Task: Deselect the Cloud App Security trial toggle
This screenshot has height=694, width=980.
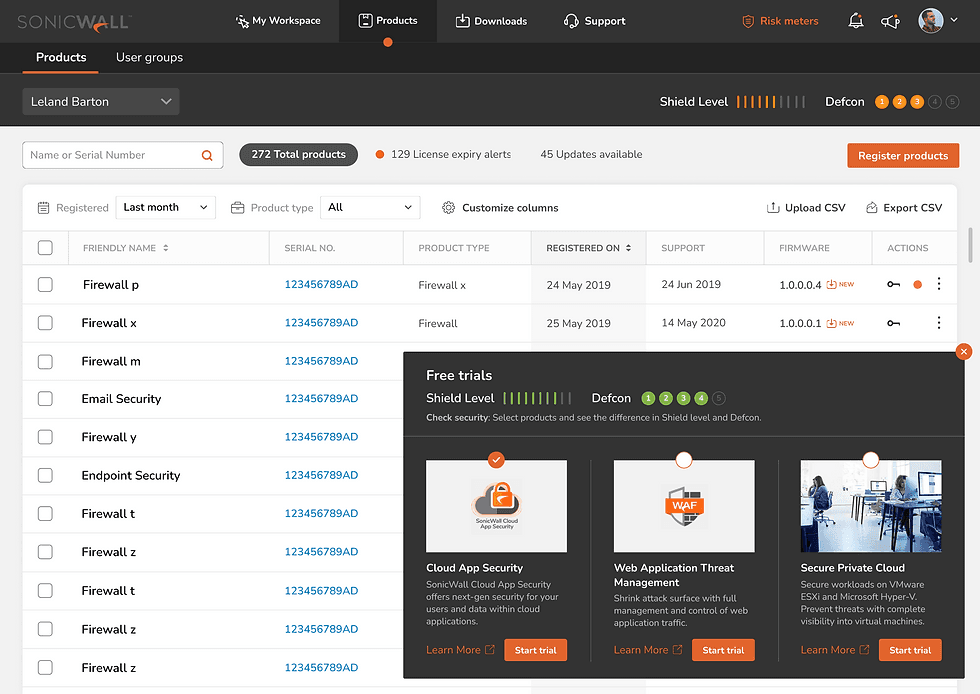Action: [x=496, y=460]
